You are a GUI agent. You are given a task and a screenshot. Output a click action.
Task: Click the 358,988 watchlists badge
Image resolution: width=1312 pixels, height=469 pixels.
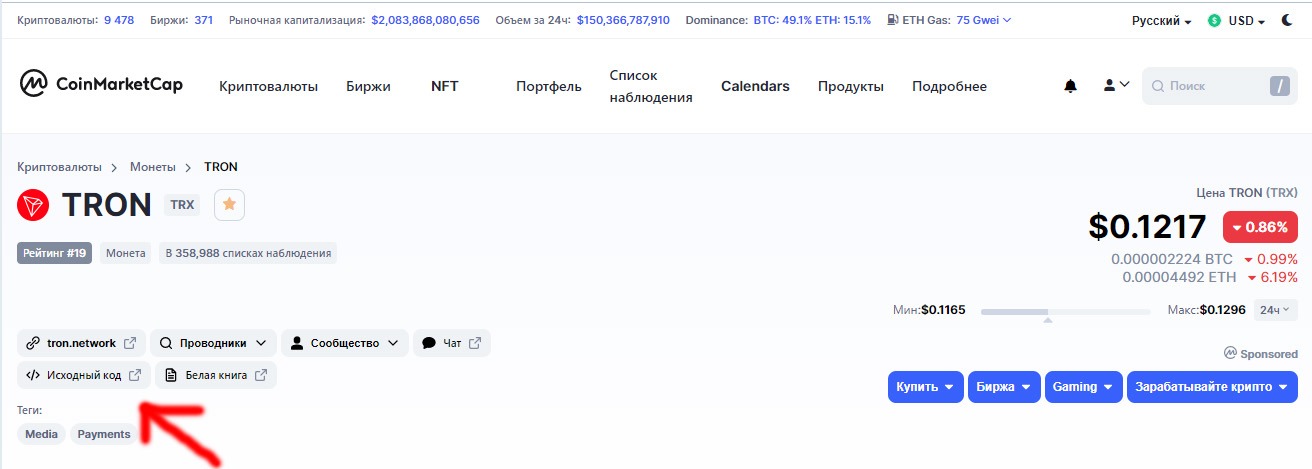click(x=248, y=253)
